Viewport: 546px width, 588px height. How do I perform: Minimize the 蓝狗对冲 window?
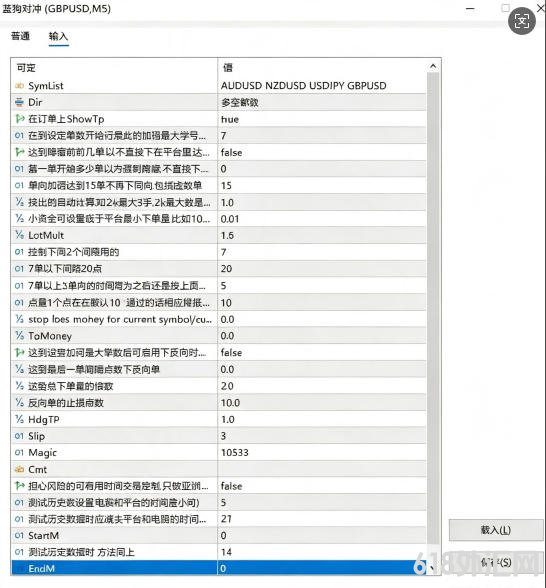(x=470, y=8)
